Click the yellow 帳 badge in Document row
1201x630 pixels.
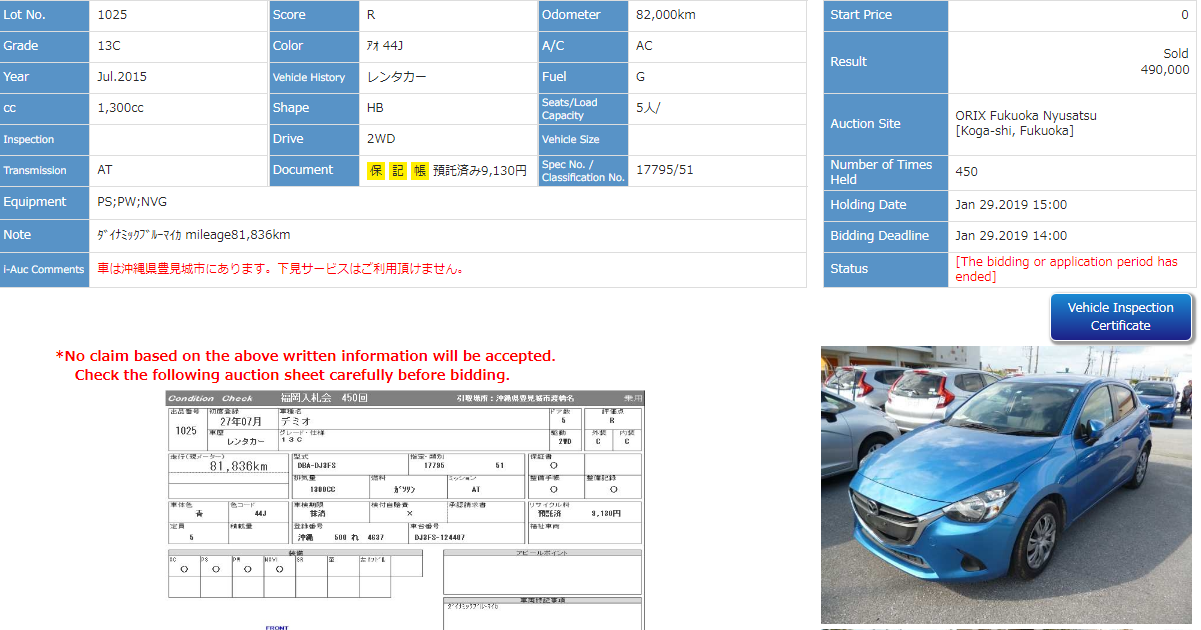(420, 171)
